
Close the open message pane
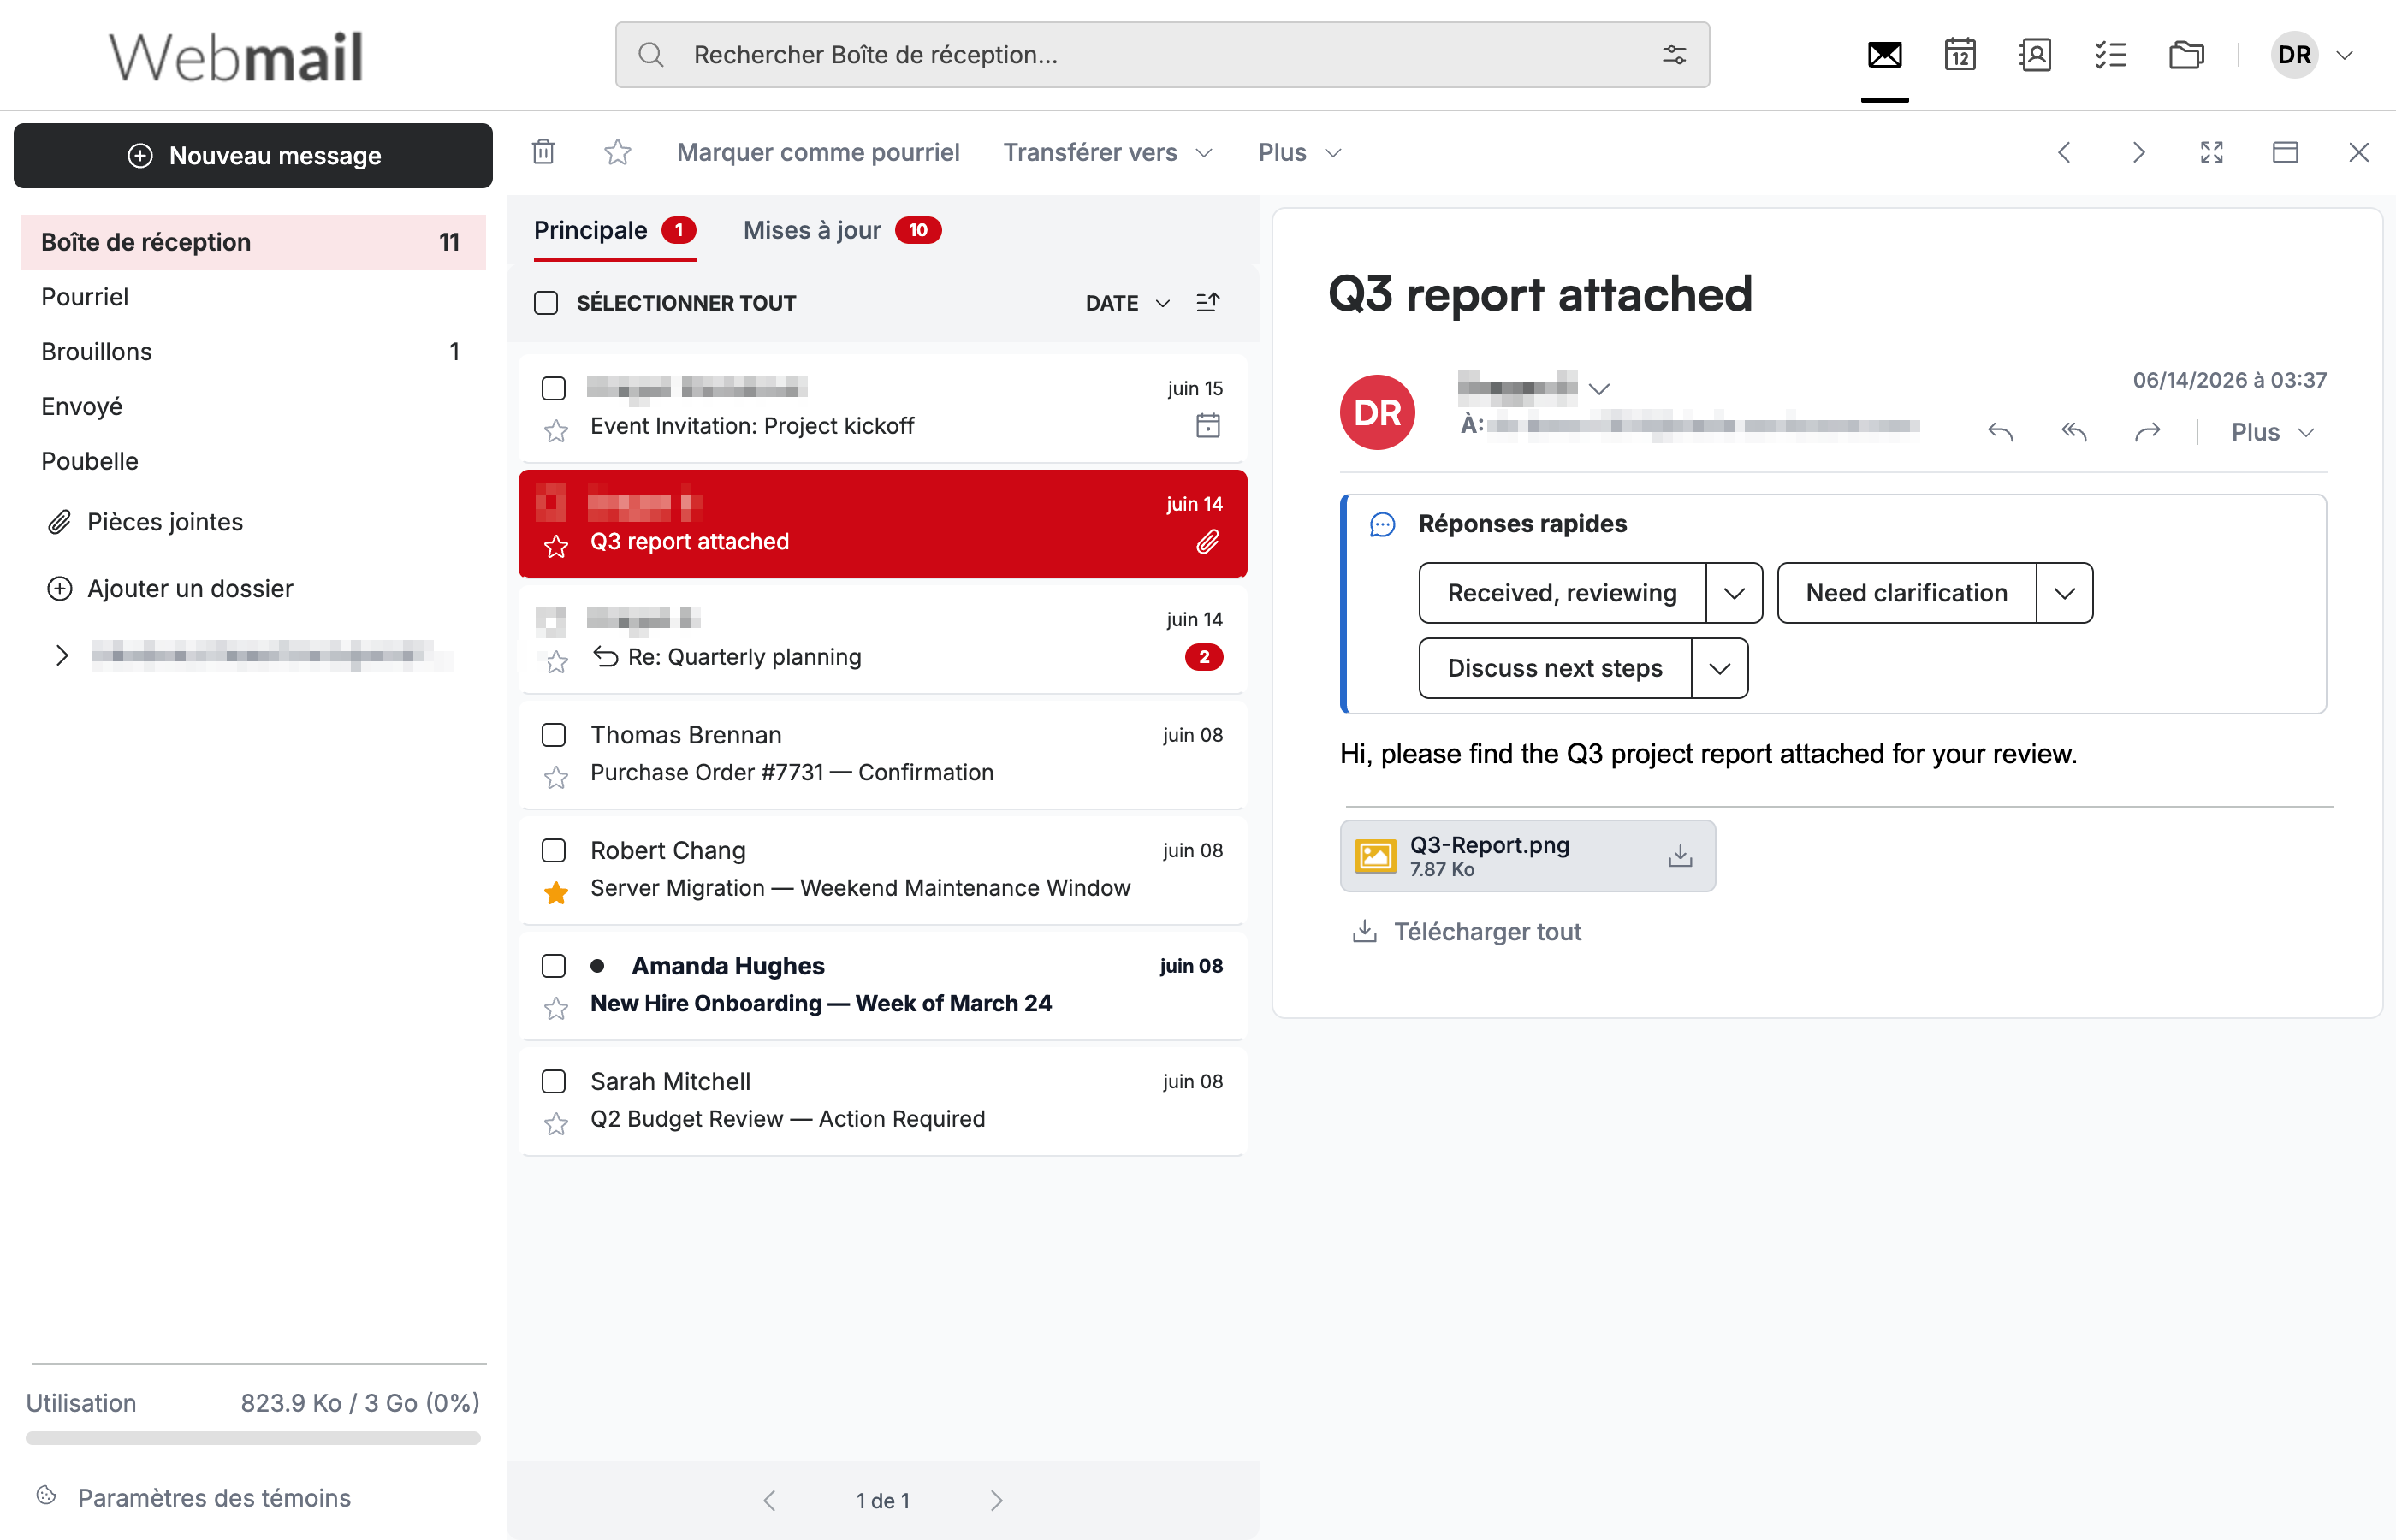tap(2359, 152)
